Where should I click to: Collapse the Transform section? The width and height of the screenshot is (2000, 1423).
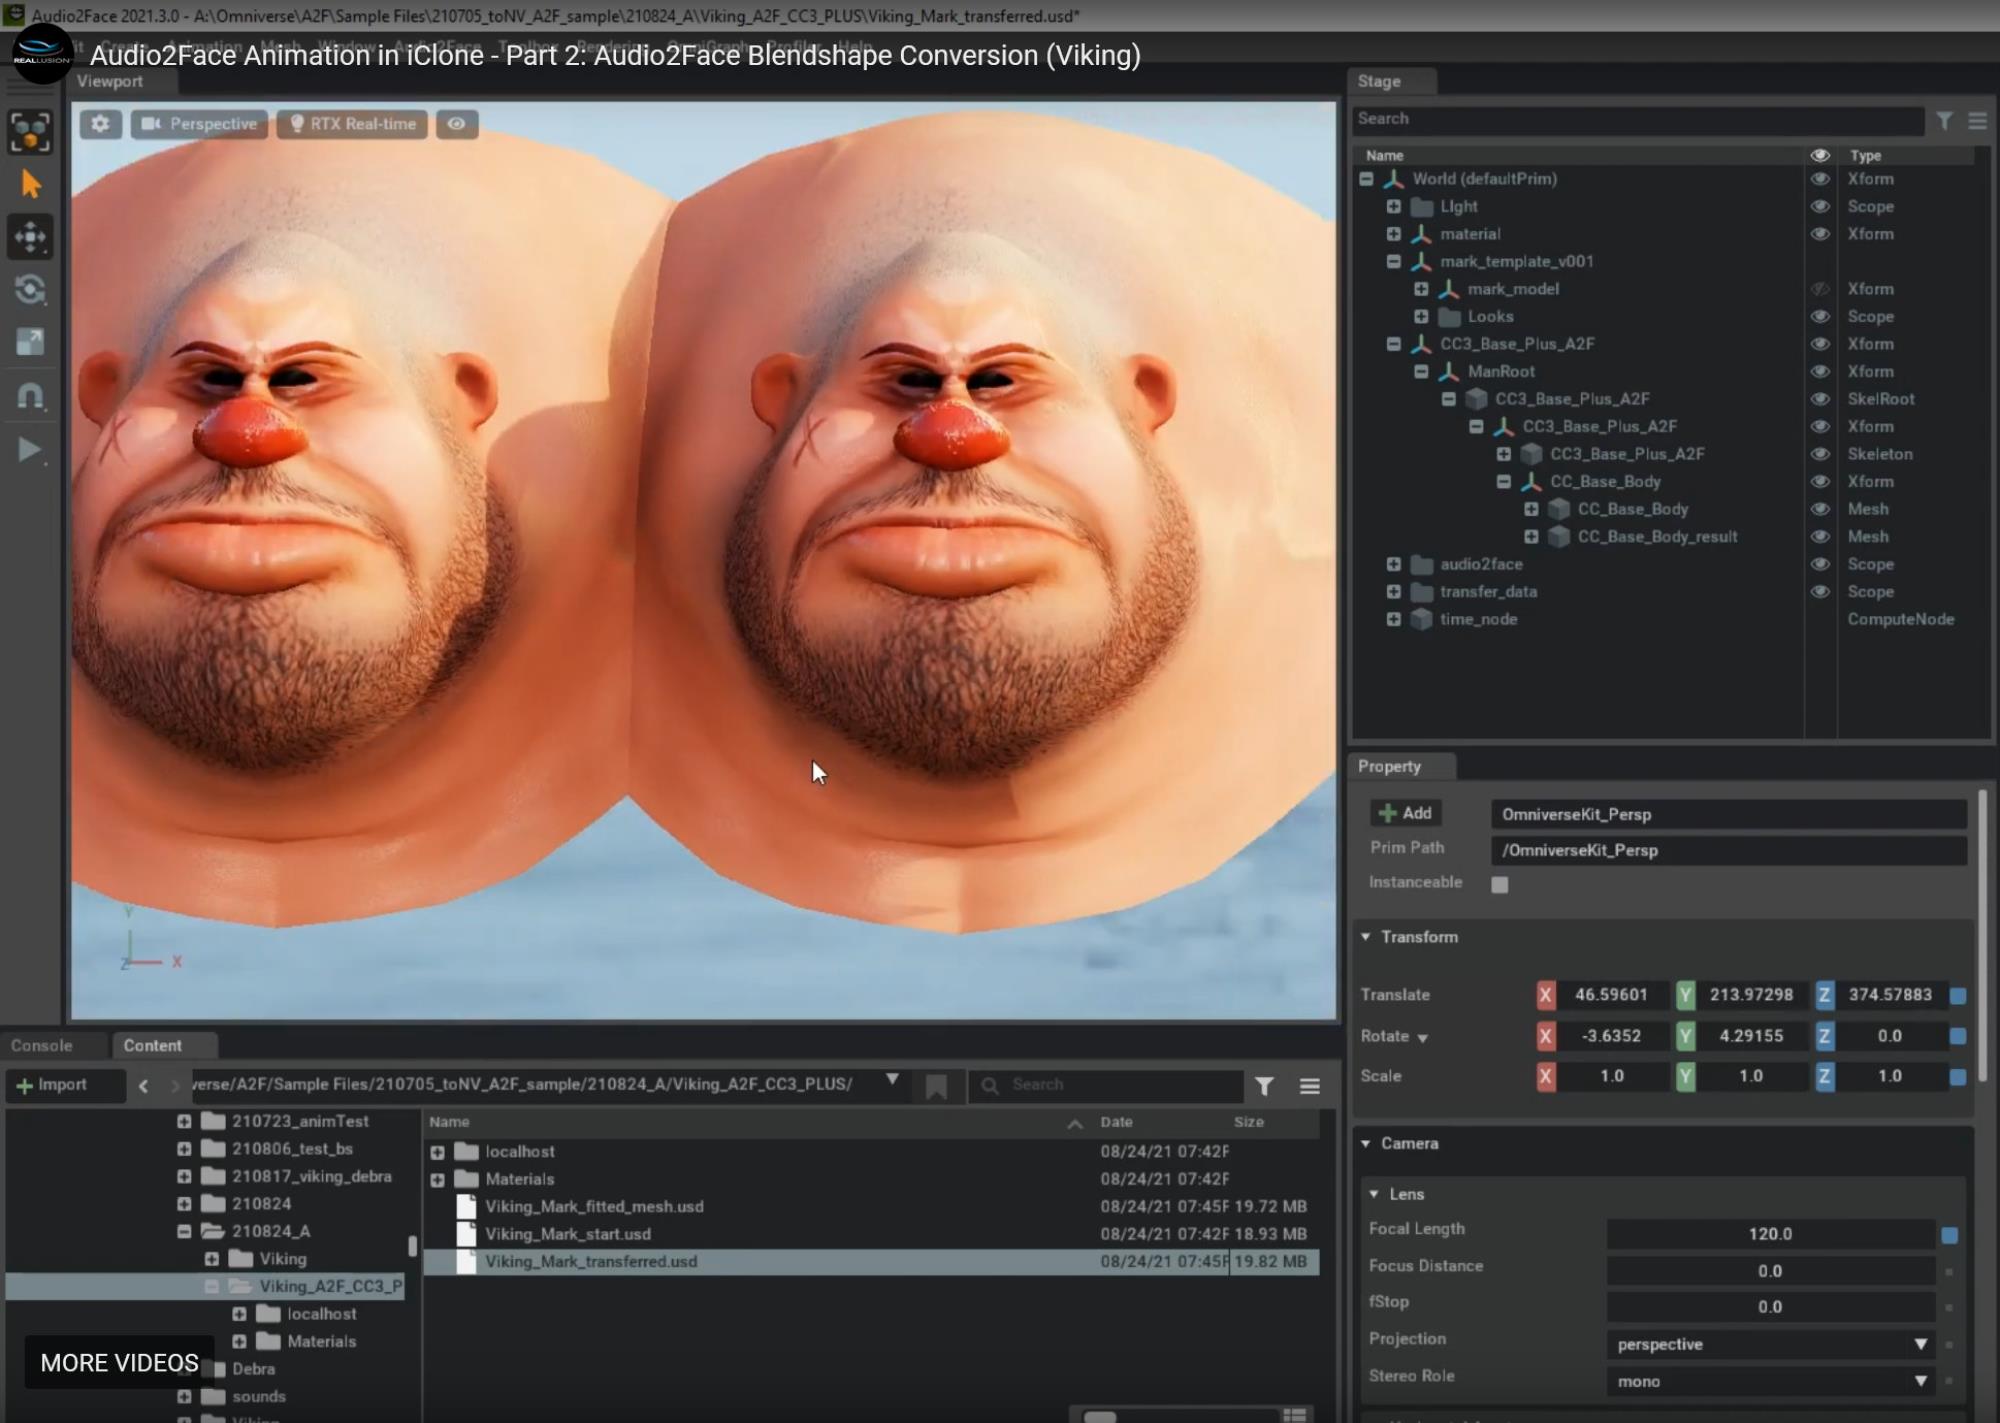click(1366, 937)
